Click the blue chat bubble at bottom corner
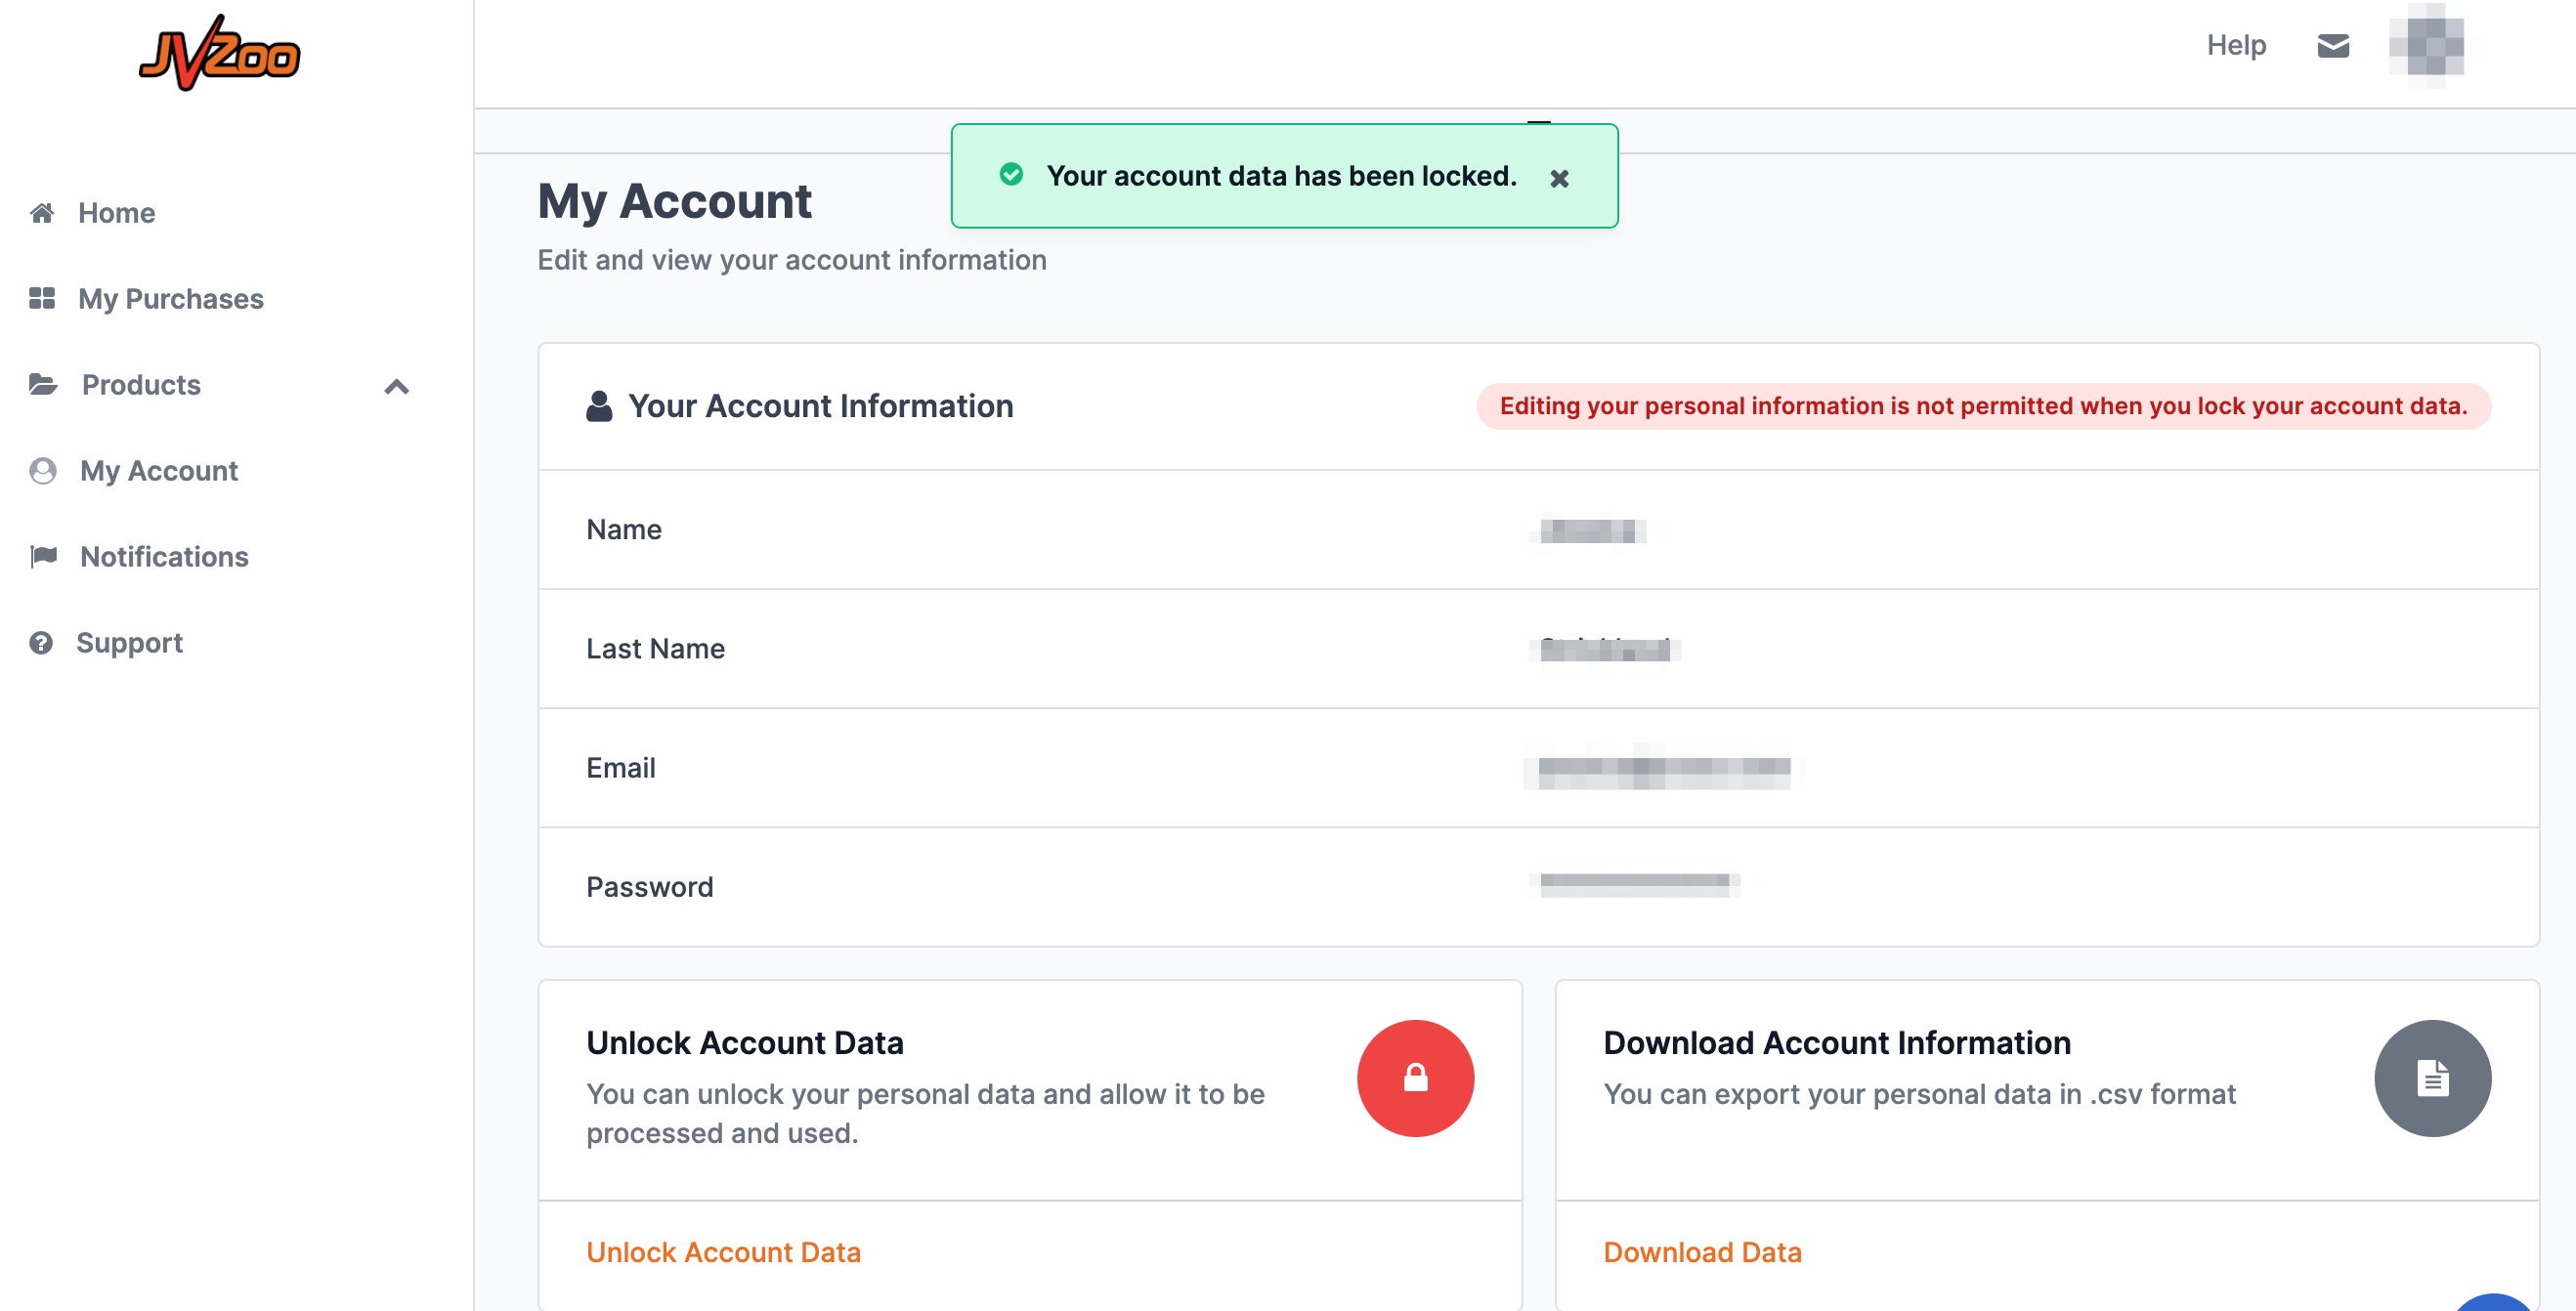Screen dimensions: 2576x1311 (x=2495, y=1302)
